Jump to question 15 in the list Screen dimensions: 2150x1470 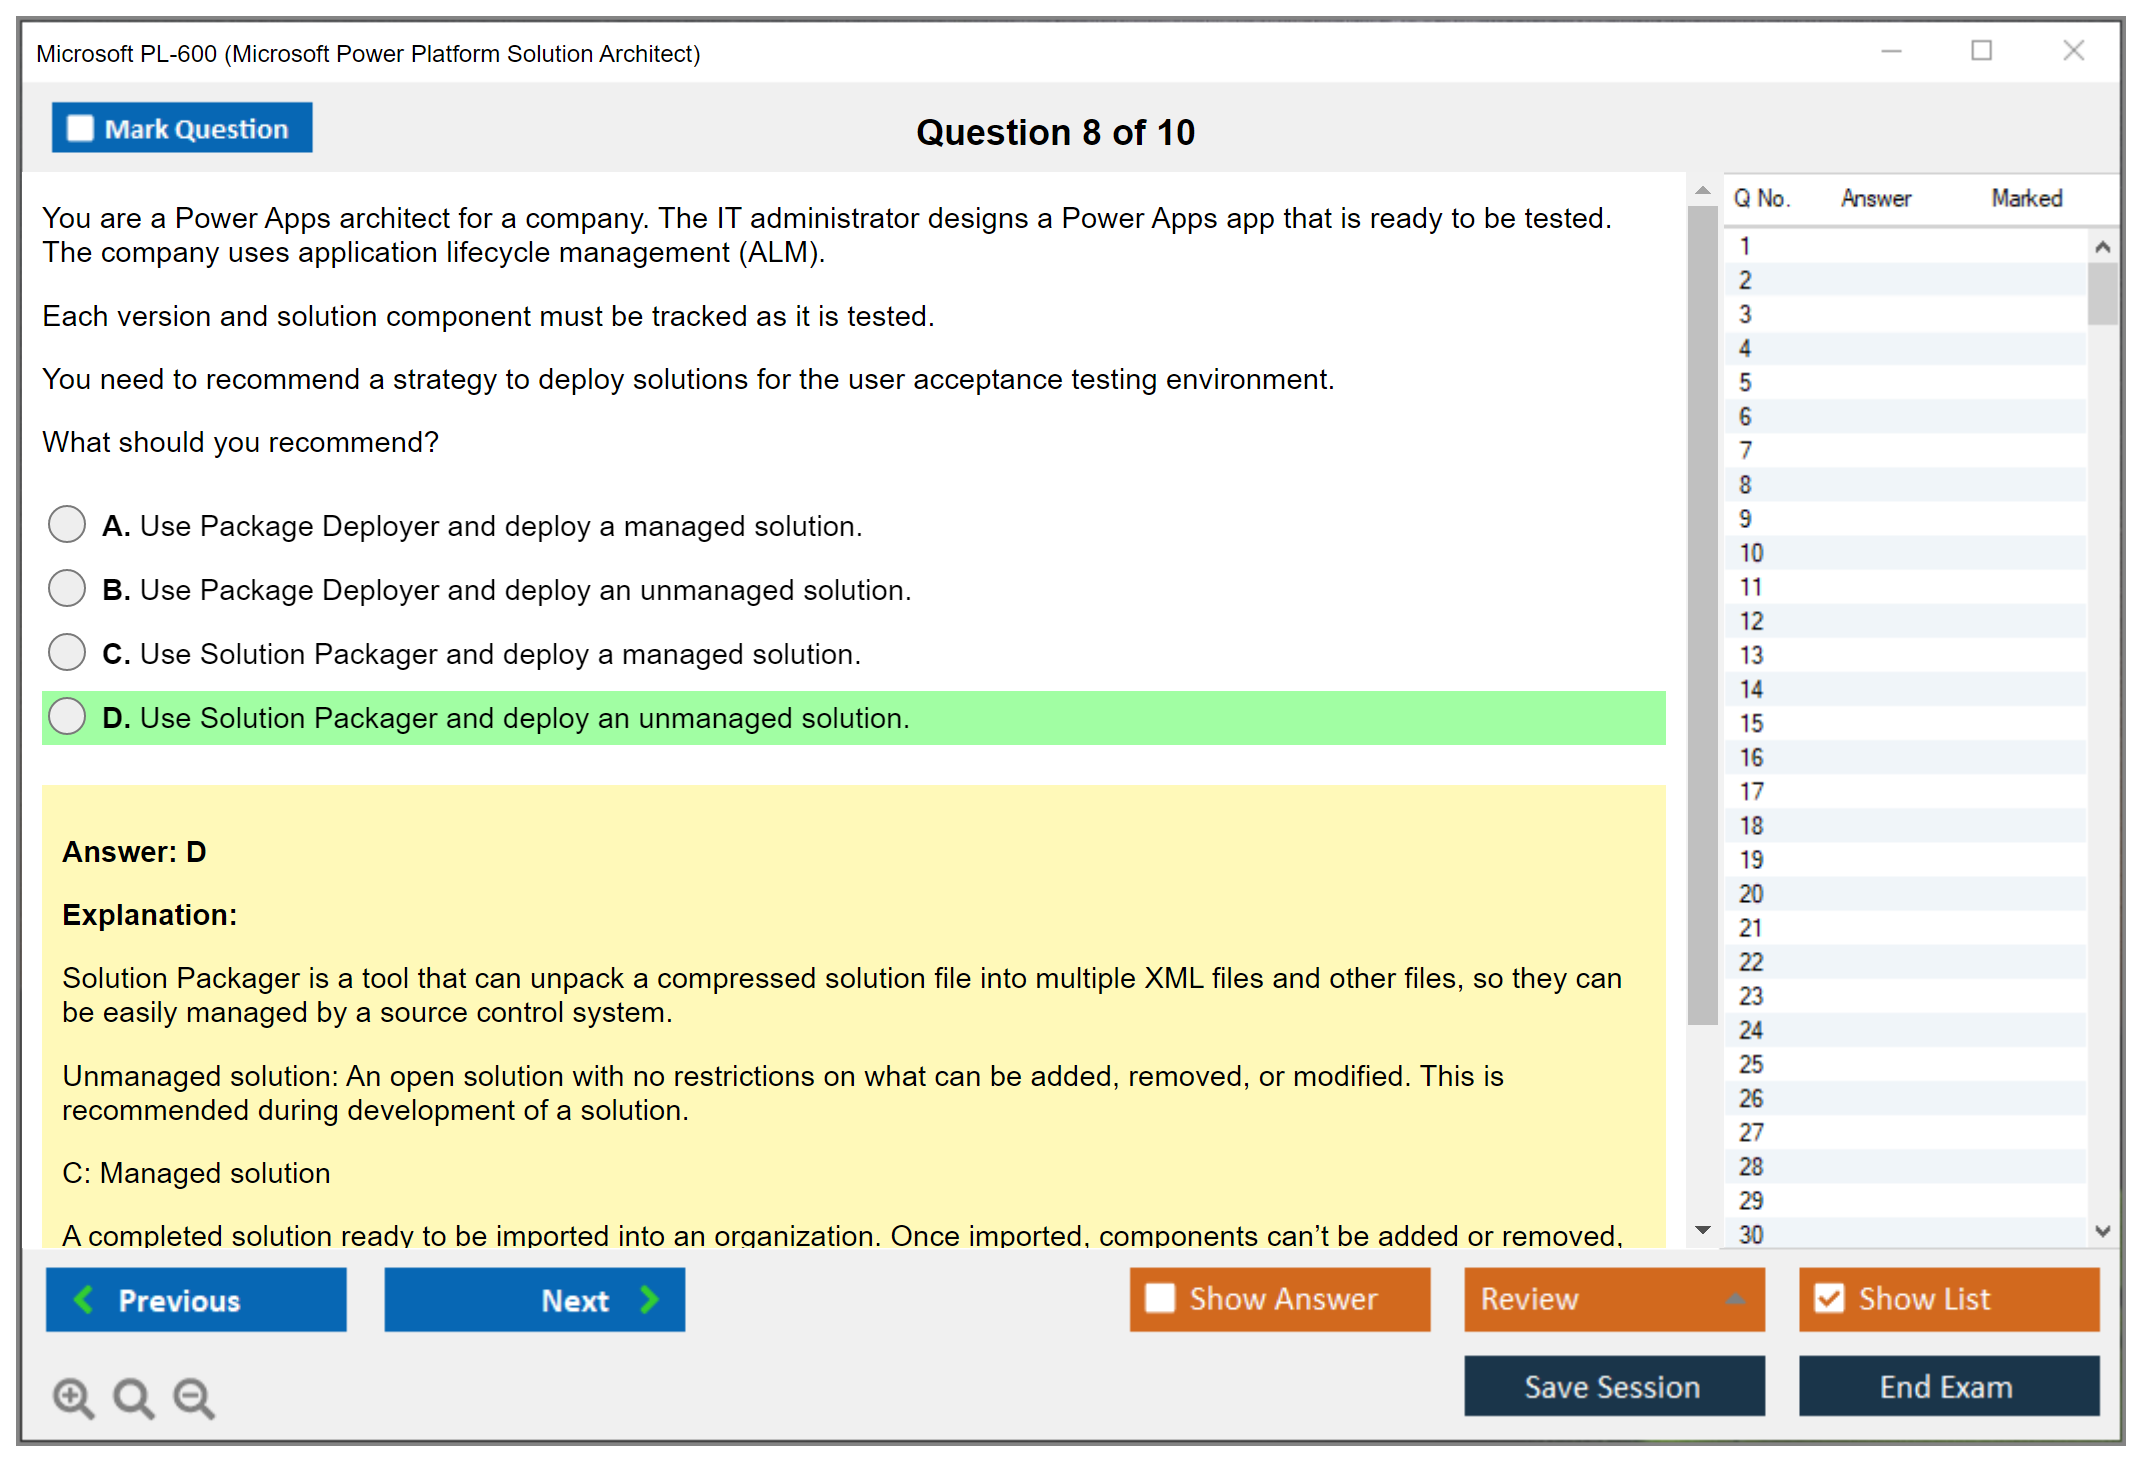coord(1752,723)
